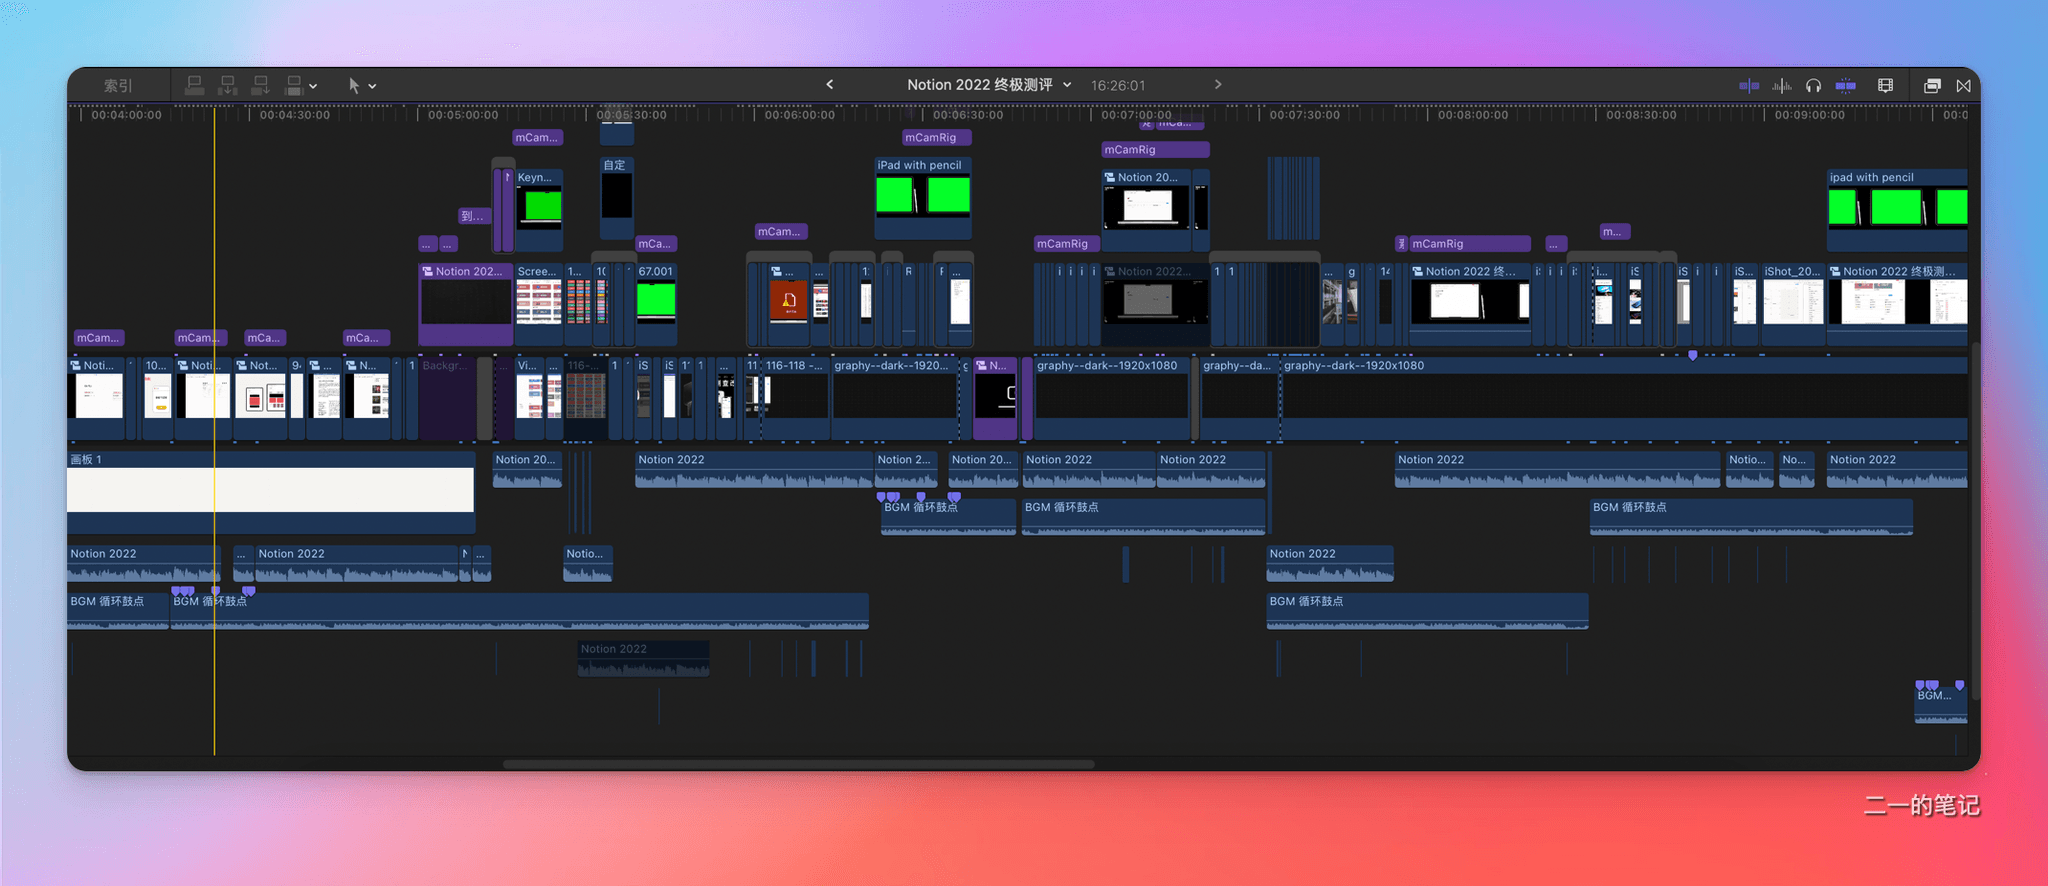Click the overwrite clip icon
The image size is (2048, 886).
tap(294, 86)
